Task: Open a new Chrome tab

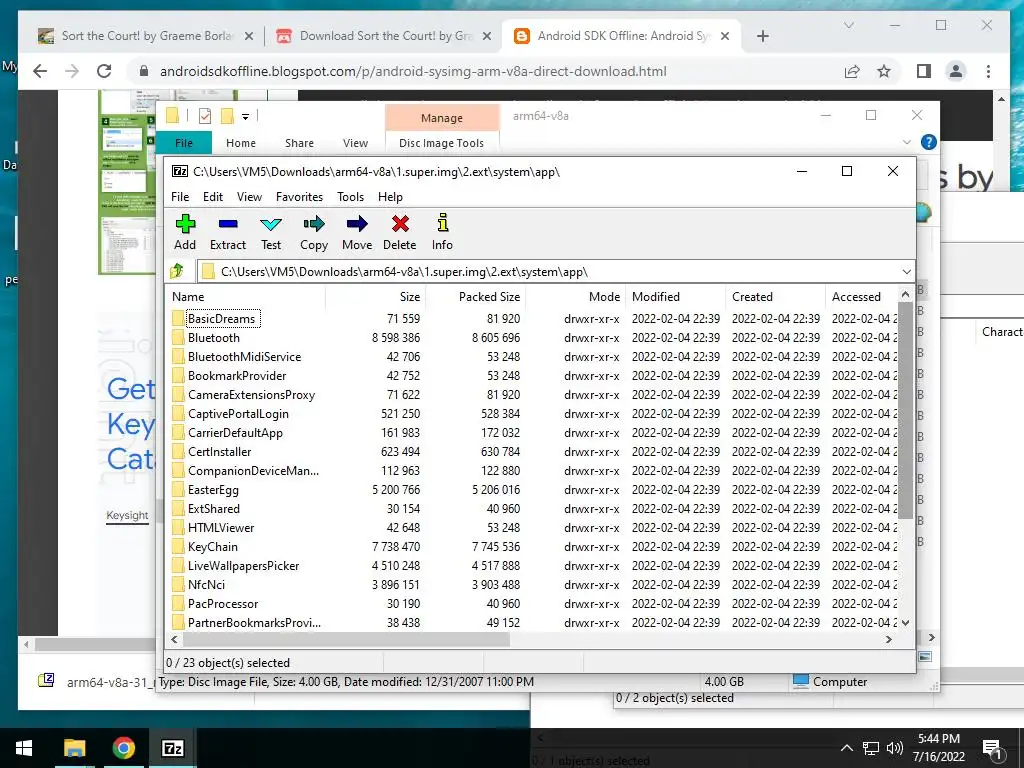Action: pos(762,36)
